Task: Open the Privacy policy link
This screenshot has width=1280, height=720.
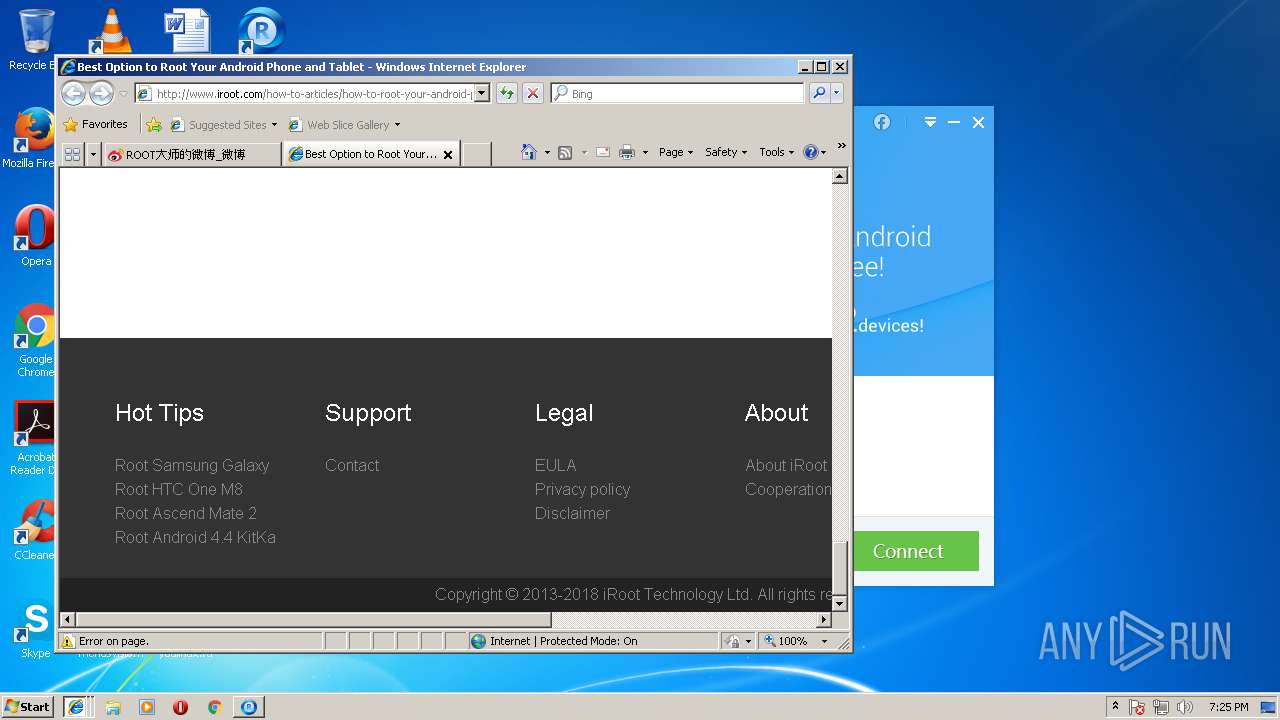Action: click(582, 489)
